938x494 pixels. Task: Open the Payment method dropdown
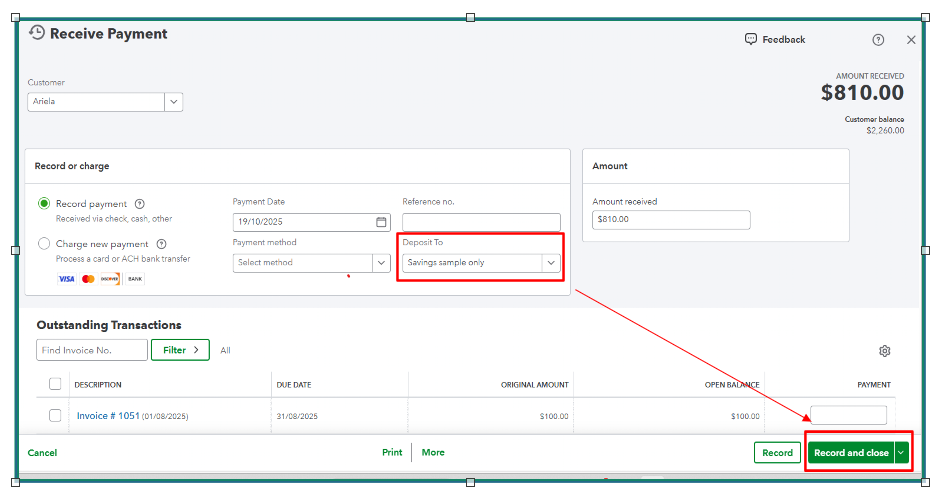(380, 263)
